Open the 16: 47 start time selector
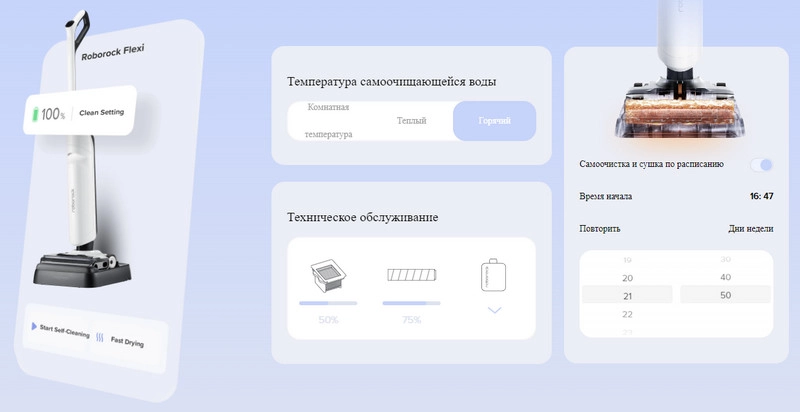The width and height of the screenshot is (800, 412). [x=761, y=197]
